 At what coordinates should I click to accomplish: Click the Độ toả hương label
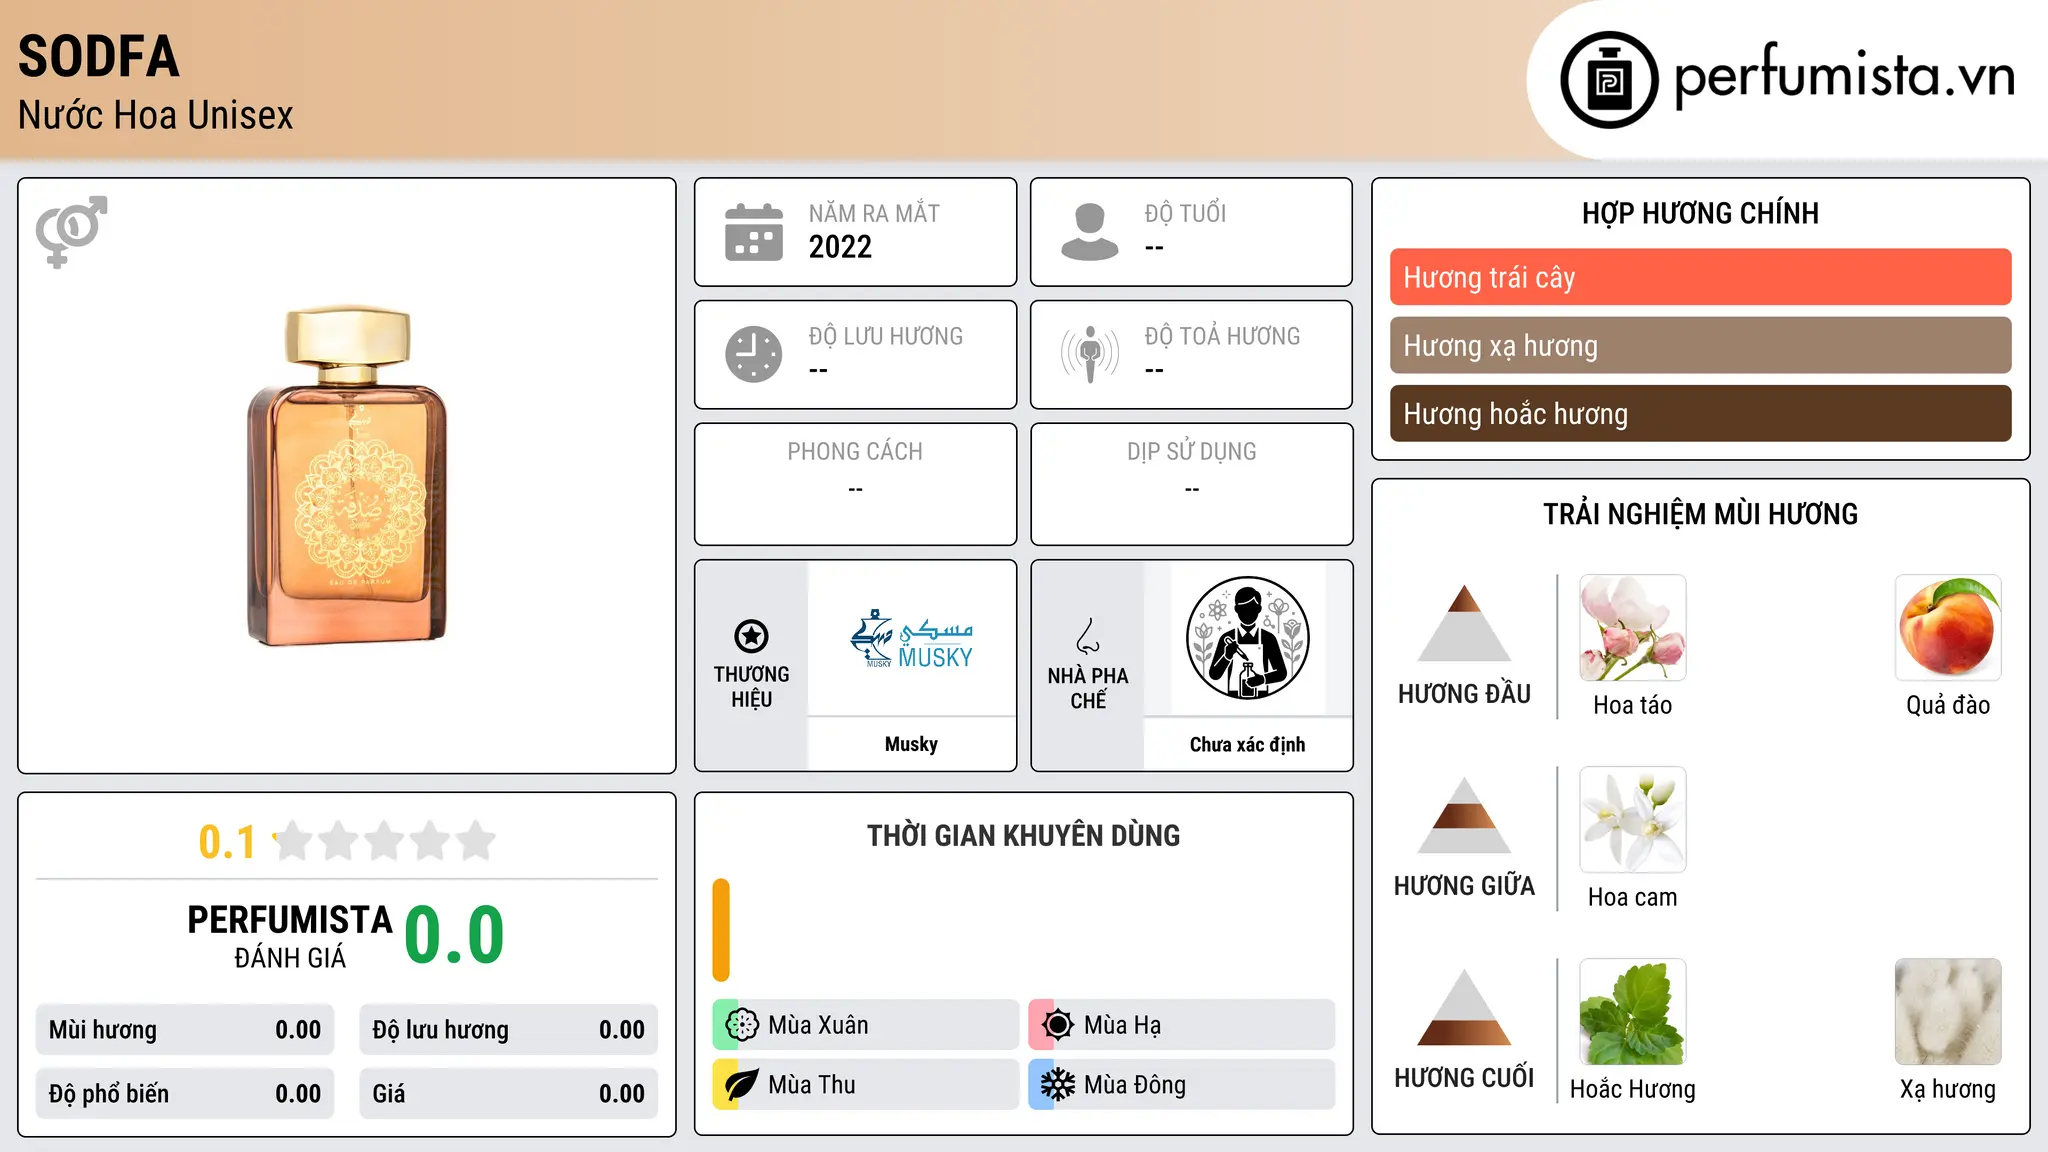[1222, 336]
